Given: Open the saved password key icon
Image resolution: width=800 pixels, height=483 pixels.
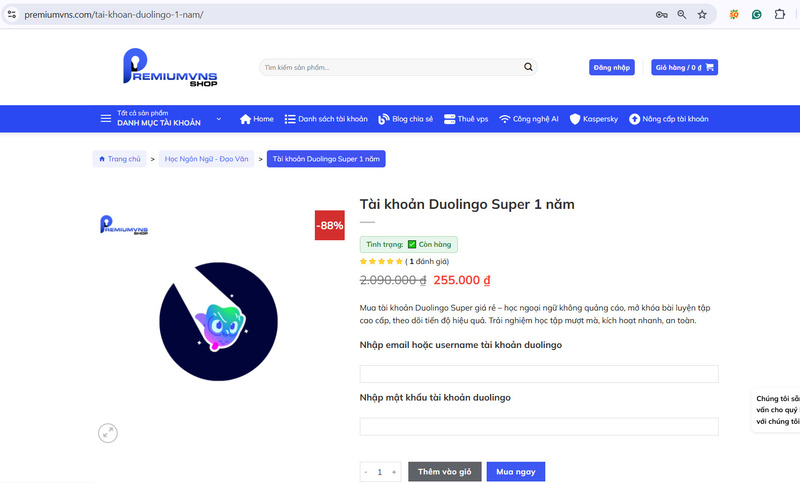Looking at the screenshot, I should click(x=662, y=15).
